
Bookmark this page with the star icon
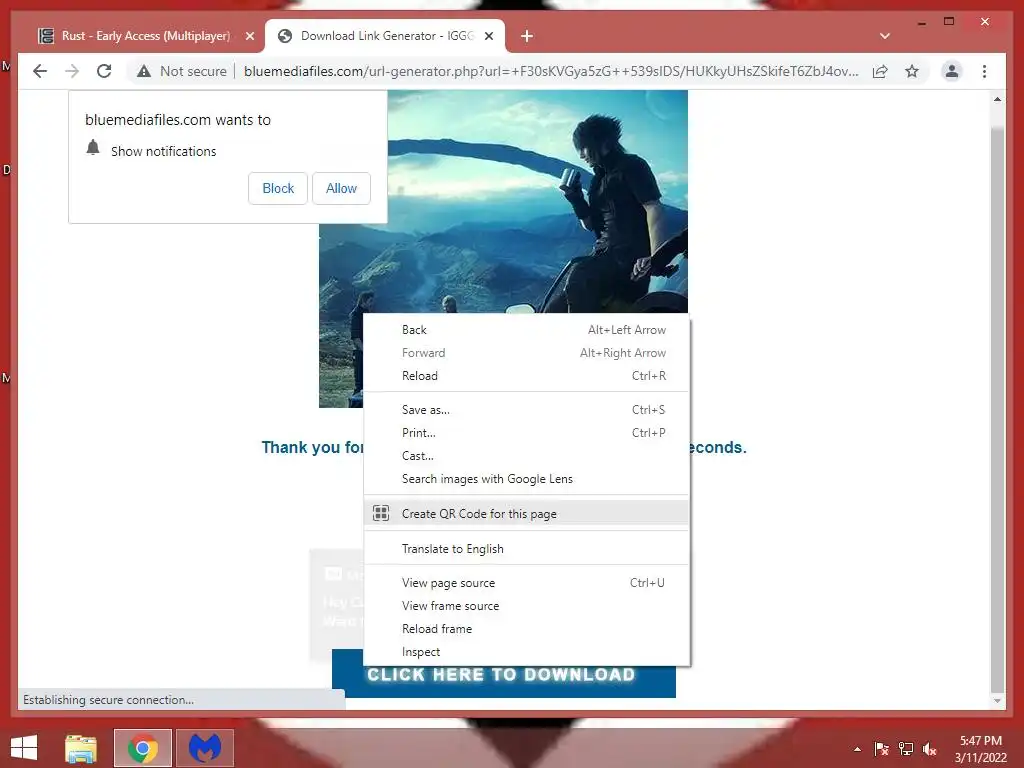point(912,71)
